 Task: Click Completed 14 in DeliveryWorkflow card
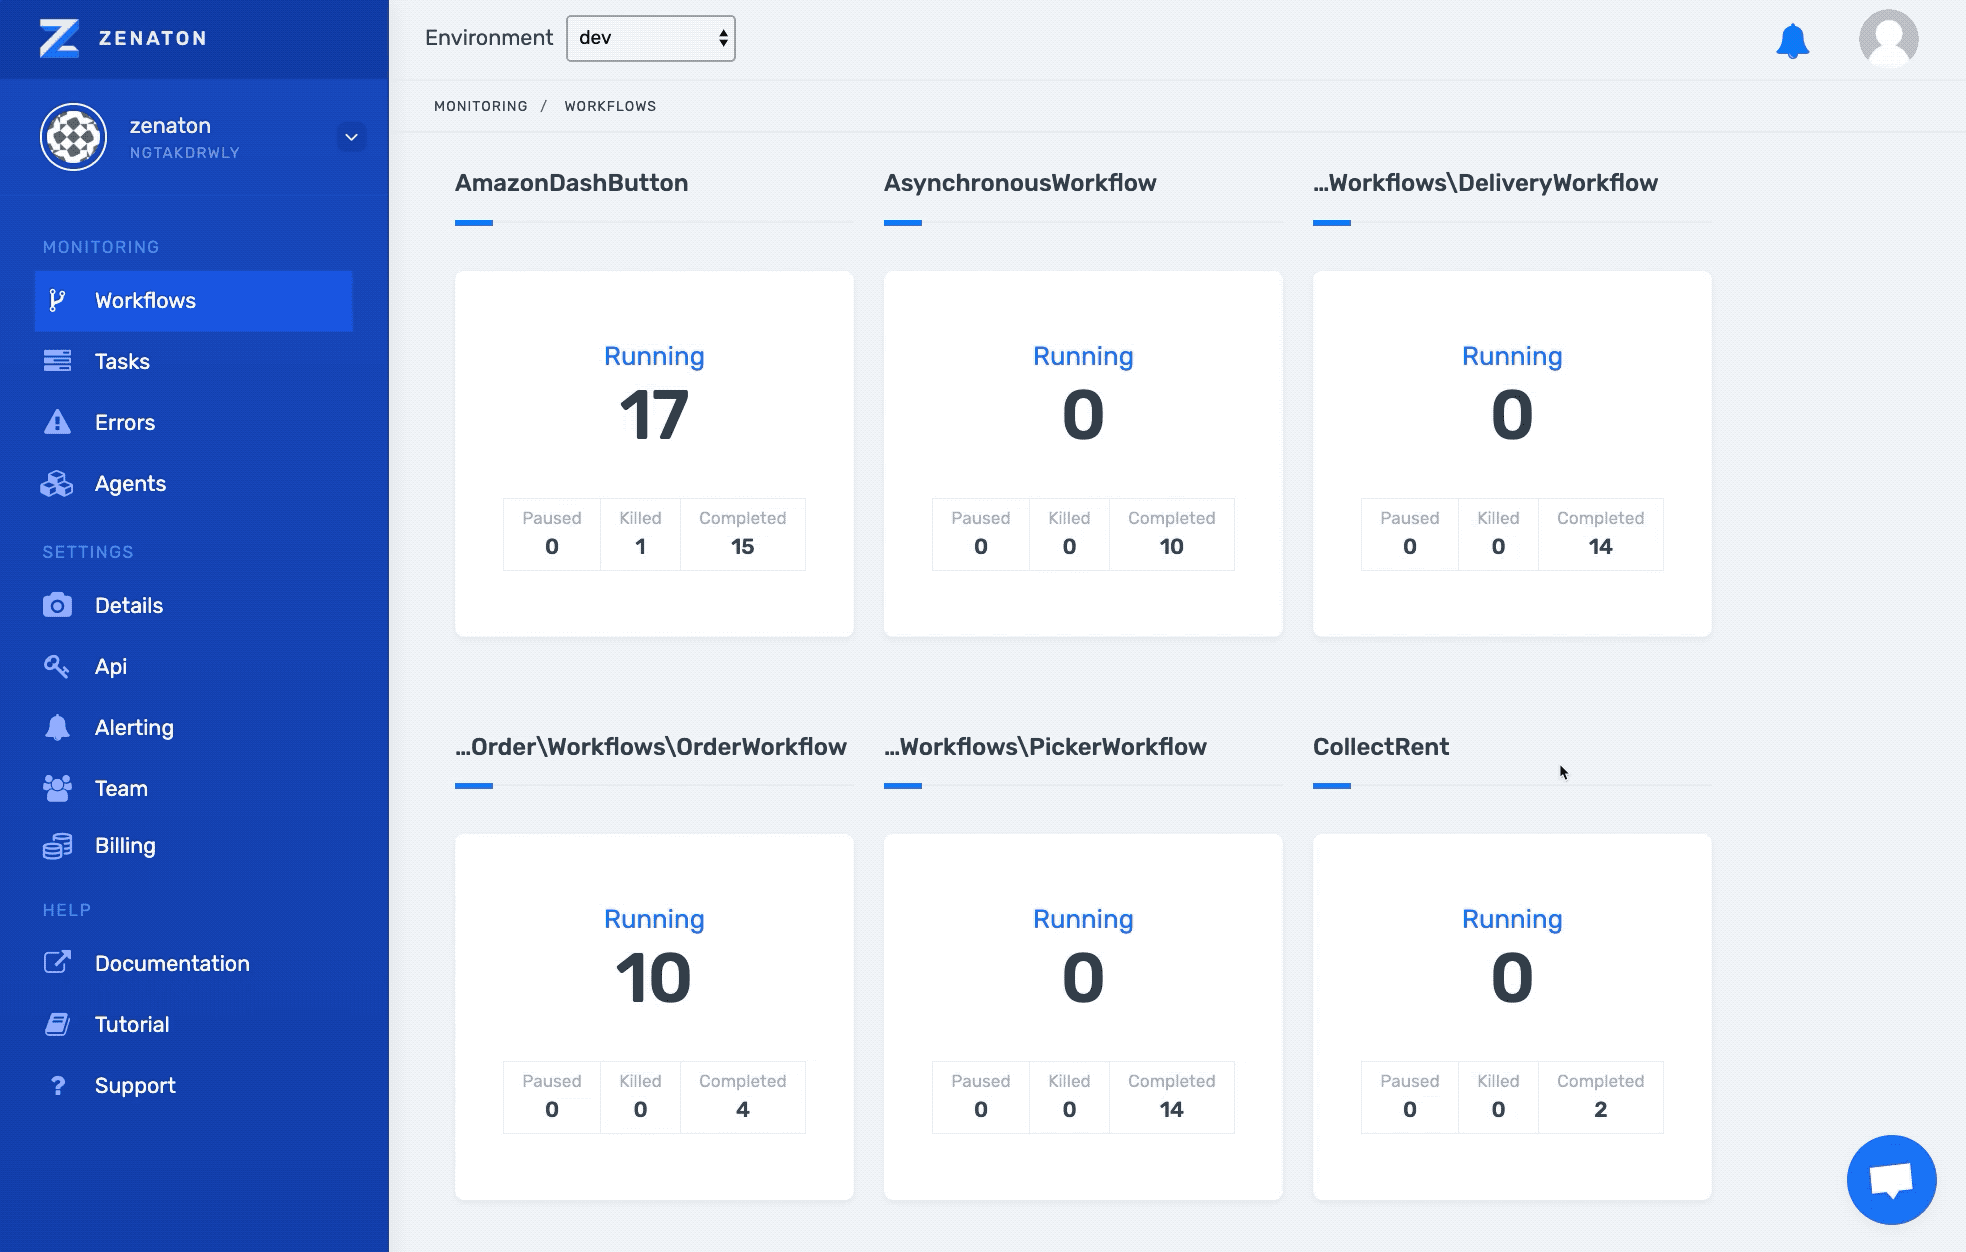[1601, 534]
